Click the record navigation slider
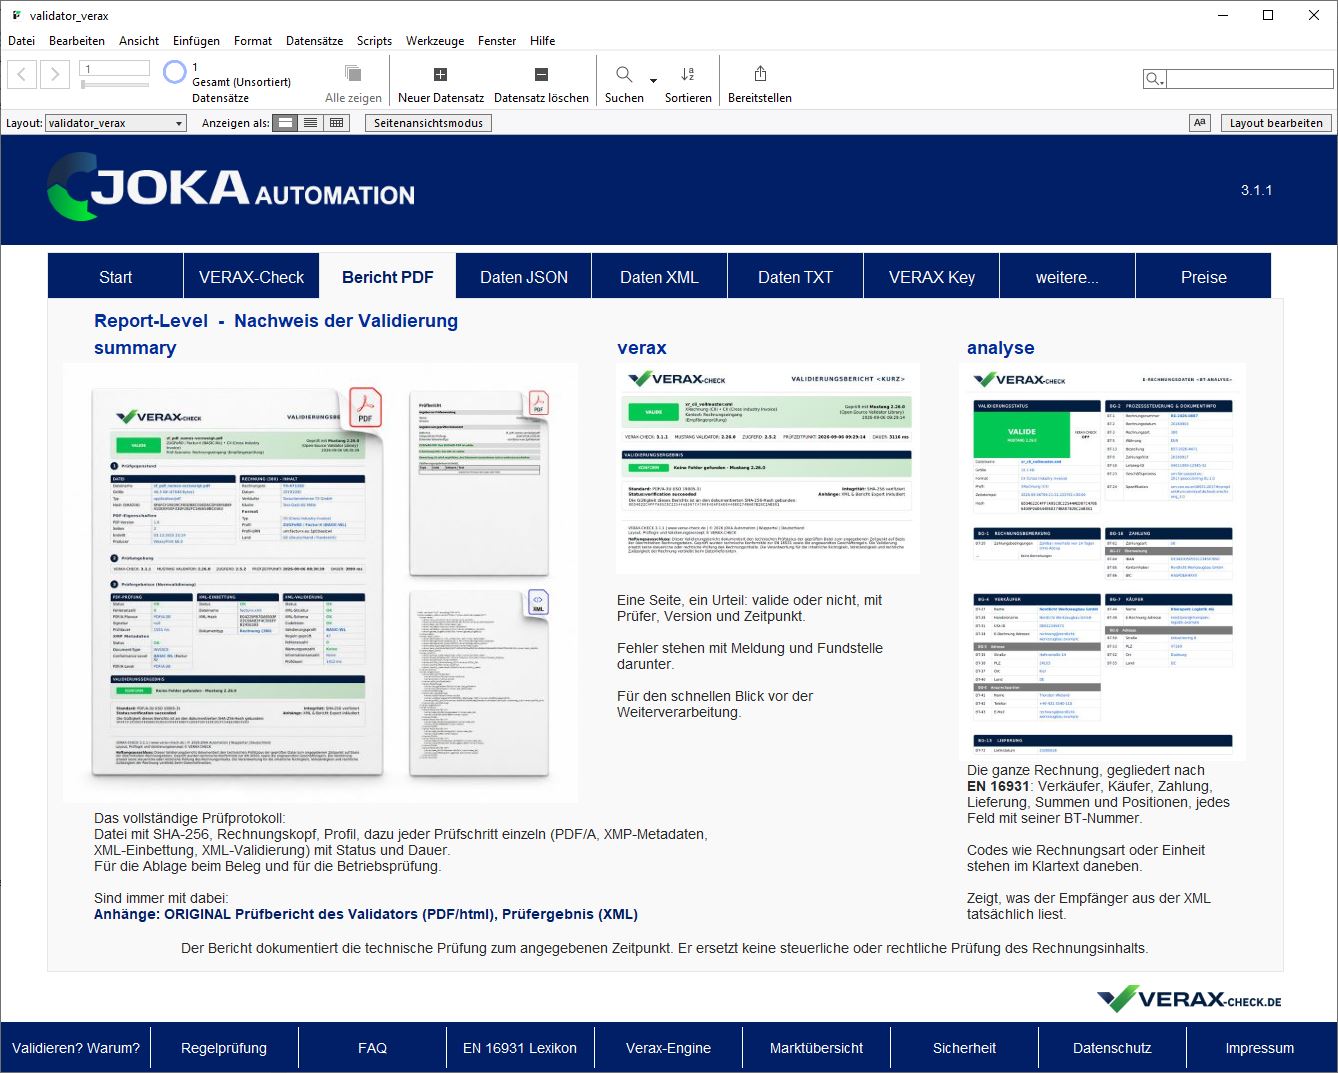 click(115, 85)
